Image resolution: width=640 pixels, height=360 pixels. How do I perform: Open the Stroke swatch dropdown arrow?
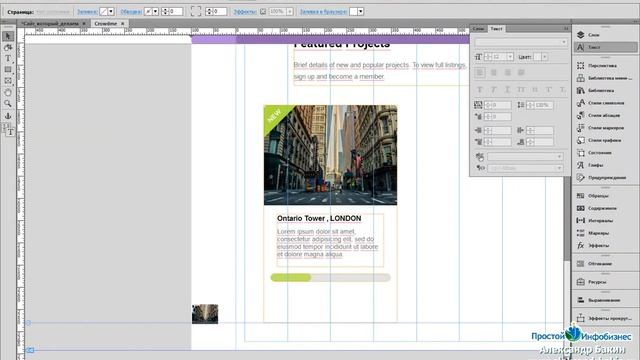tap(156, 12)
